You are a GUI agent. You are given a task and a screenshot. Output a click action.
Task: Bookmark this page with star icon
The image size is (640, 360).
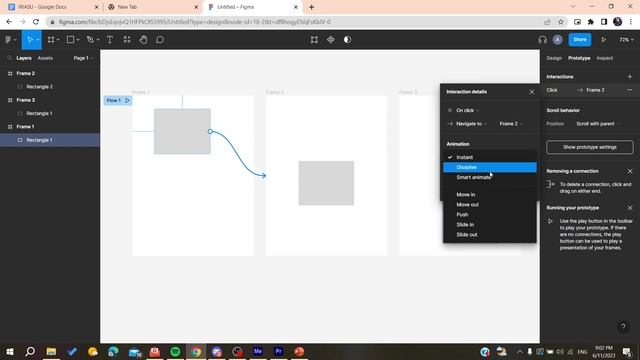(561, 22)
